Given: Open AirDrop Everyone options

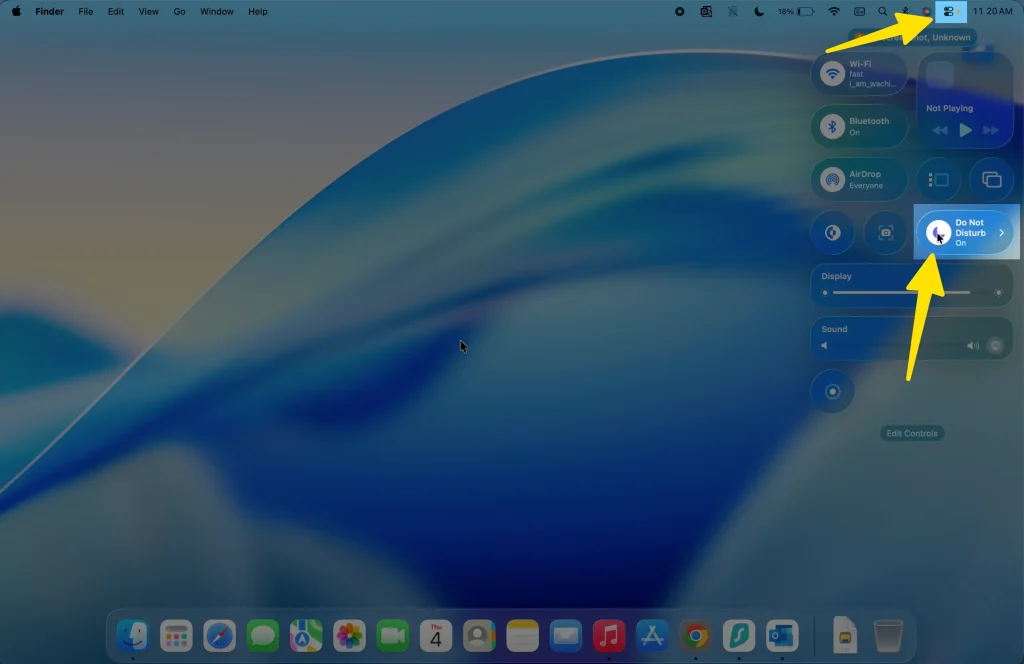Looking at the screenshot, I should tap(832, 180).
